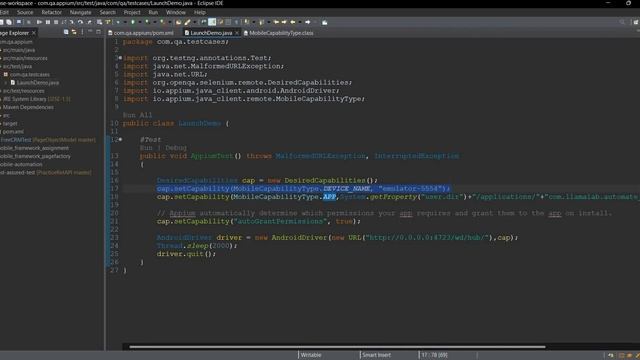The image size is (640, 360).
Task: Open the dropdown arrow beside the Debug icon
Action: 125,22
